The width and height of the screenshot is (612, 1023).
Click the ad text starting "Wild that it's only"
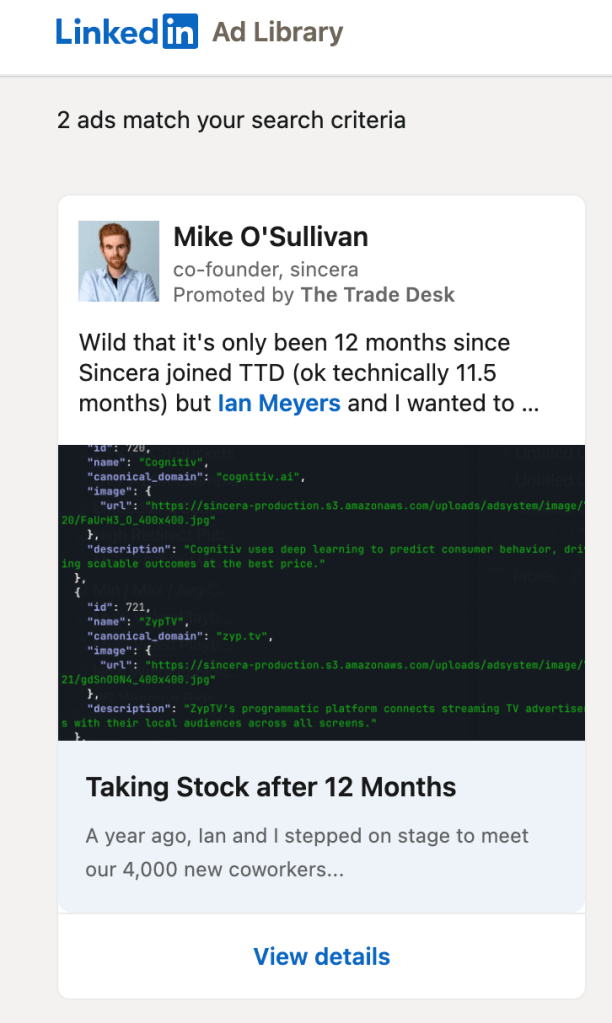click(295, 343)
